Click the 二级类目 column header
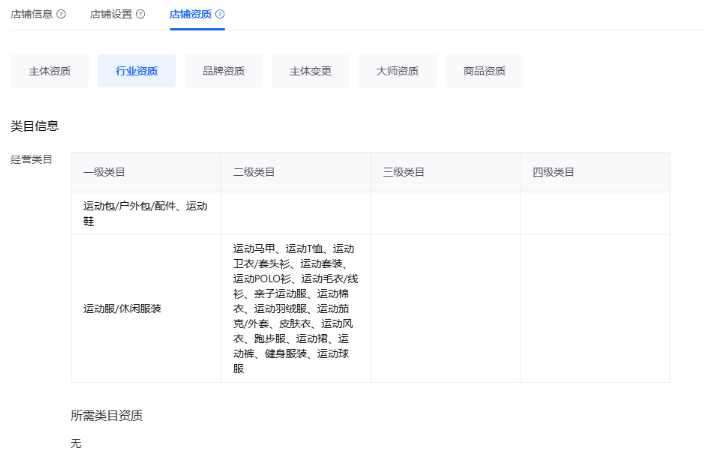The image size is (704, 451). pyautogui.click(x=254, y=172)
